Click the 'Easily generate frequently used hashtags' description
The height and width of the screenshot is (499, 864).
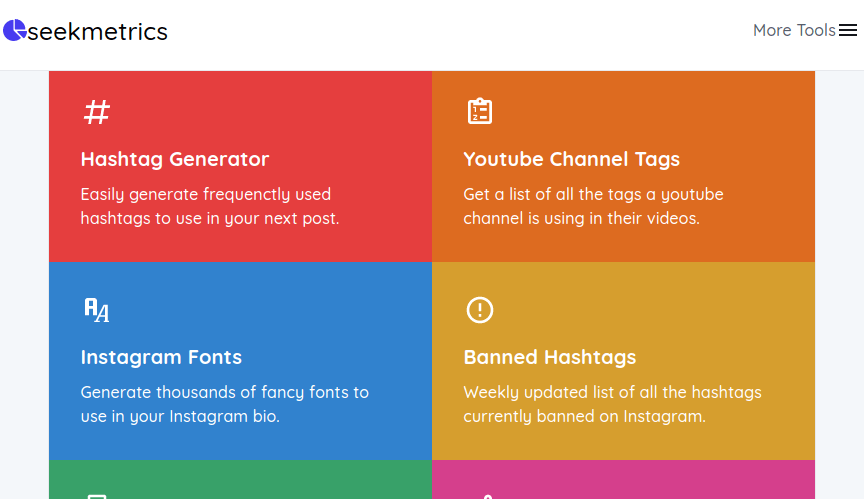[210, 206]
